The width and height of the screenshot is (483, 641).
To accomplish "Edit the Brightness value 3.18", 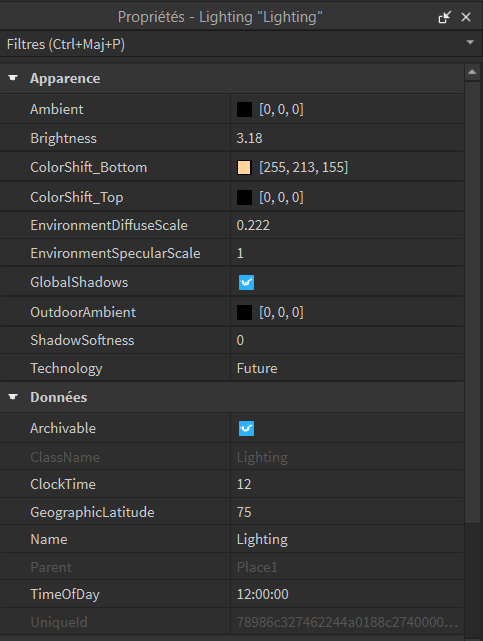I will point(347,138).
